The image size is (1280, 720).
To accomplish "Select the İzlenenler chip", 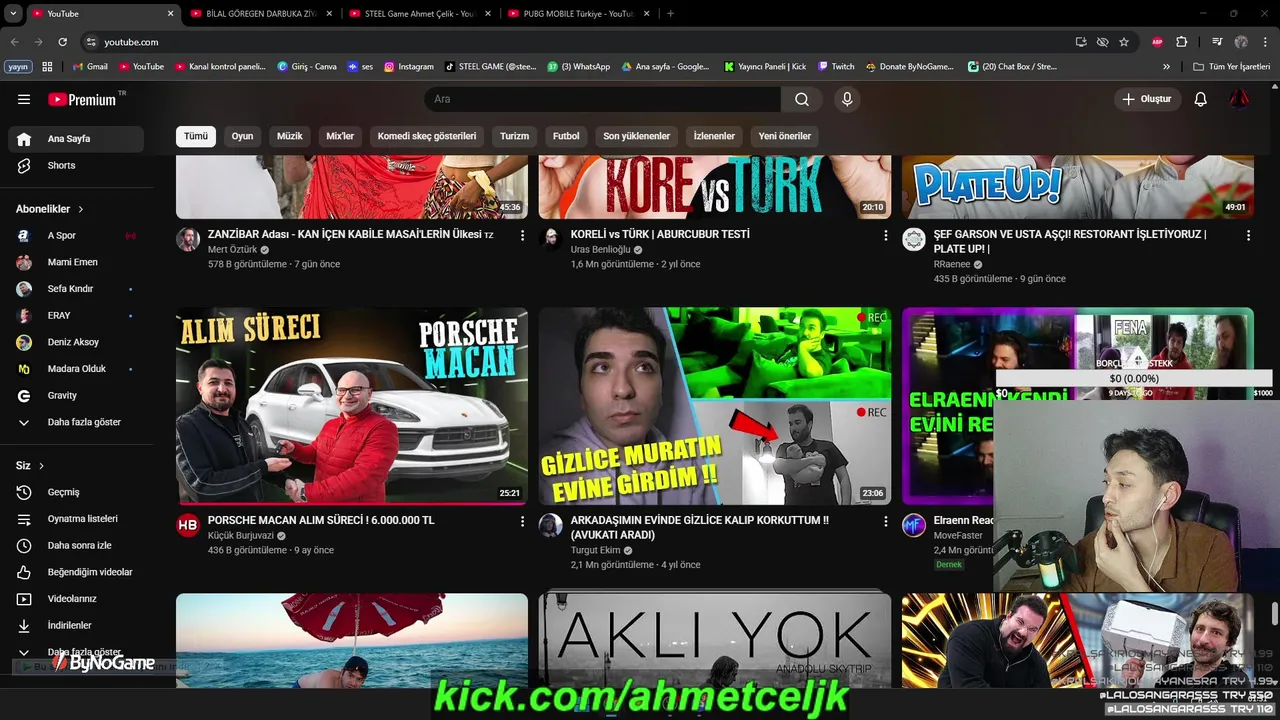I will tap(714, 136).
